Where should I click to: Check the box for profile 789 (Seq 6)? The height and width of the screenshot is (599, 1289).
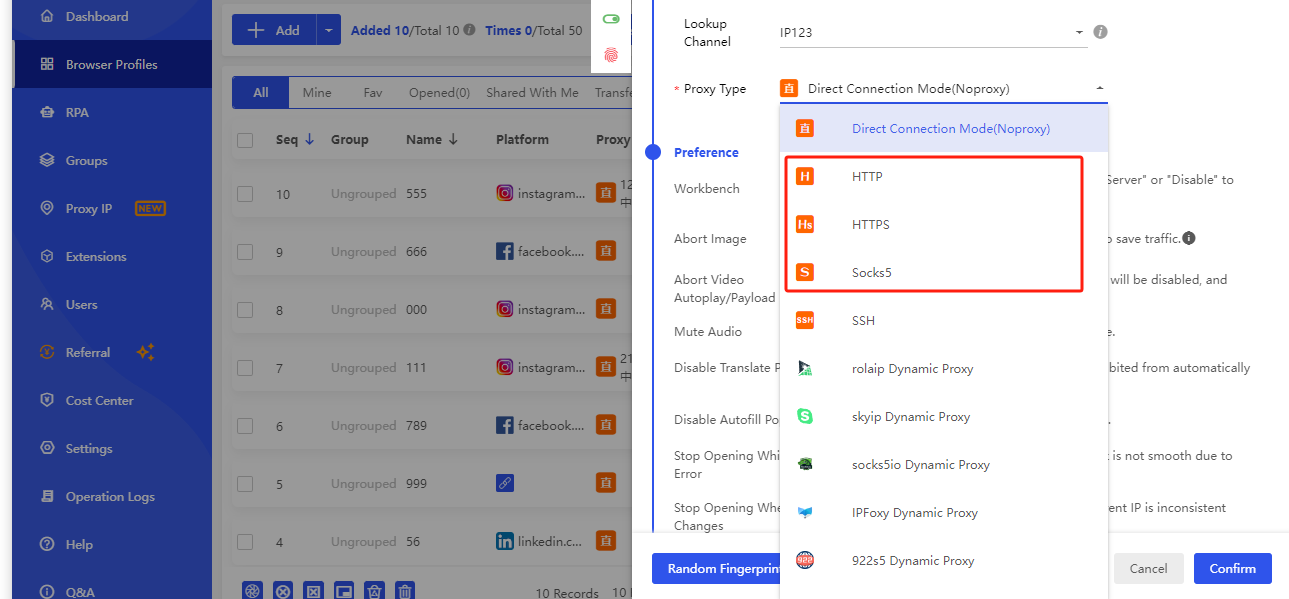point(245,426)
